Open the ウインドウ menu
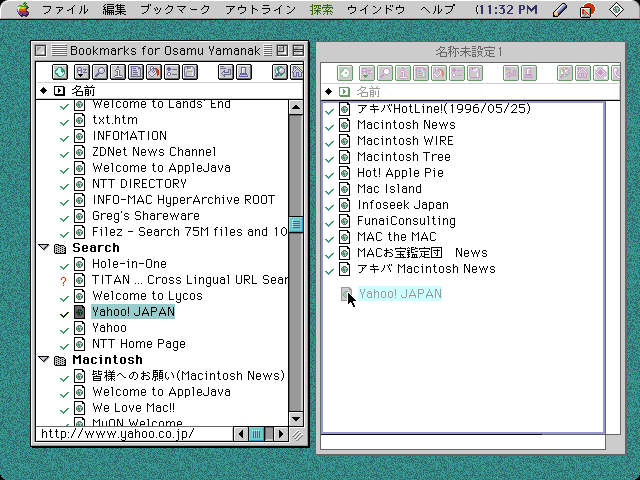Viewport: 640px width, 480px height. [x=376, y=9]
